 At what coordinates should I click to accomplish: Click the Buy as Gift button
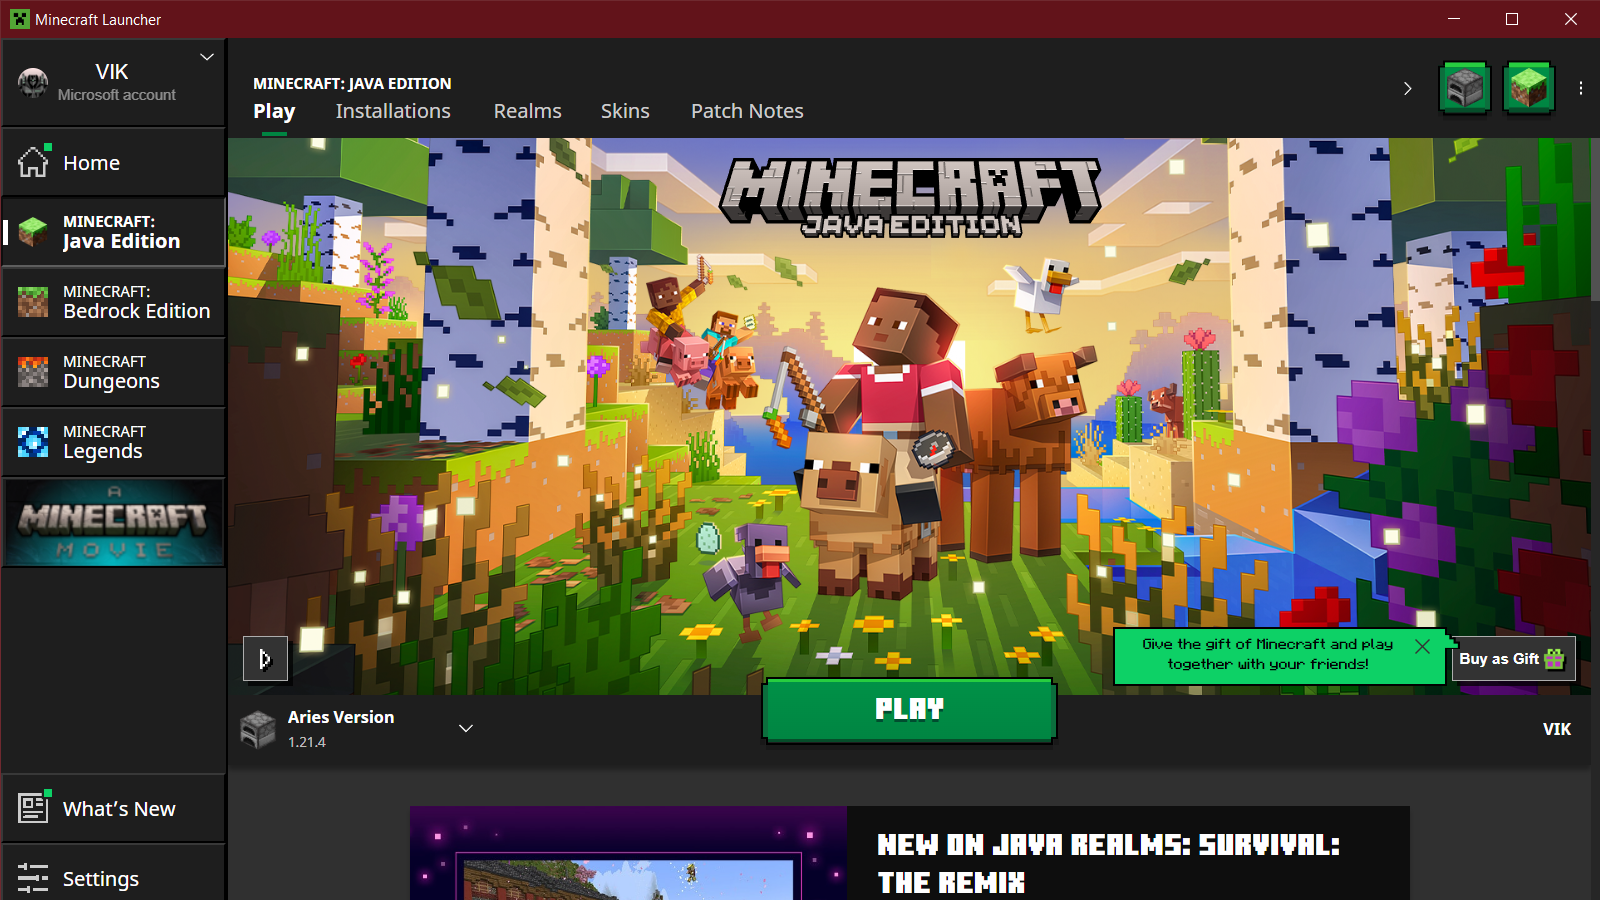click(x=1513, y=659)
